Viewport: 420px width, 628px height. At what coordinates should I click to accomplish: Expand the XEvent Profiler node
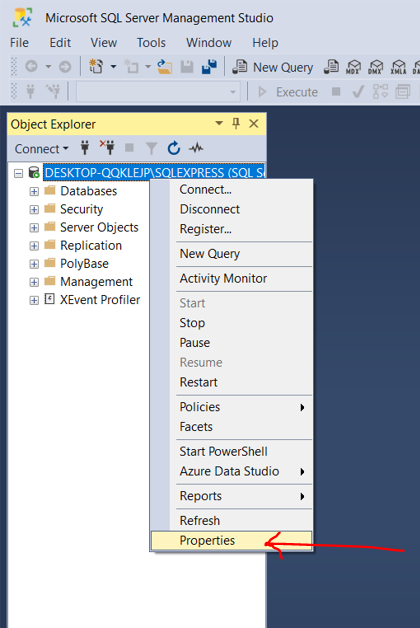pyautogui.click(x=34, y=300)
